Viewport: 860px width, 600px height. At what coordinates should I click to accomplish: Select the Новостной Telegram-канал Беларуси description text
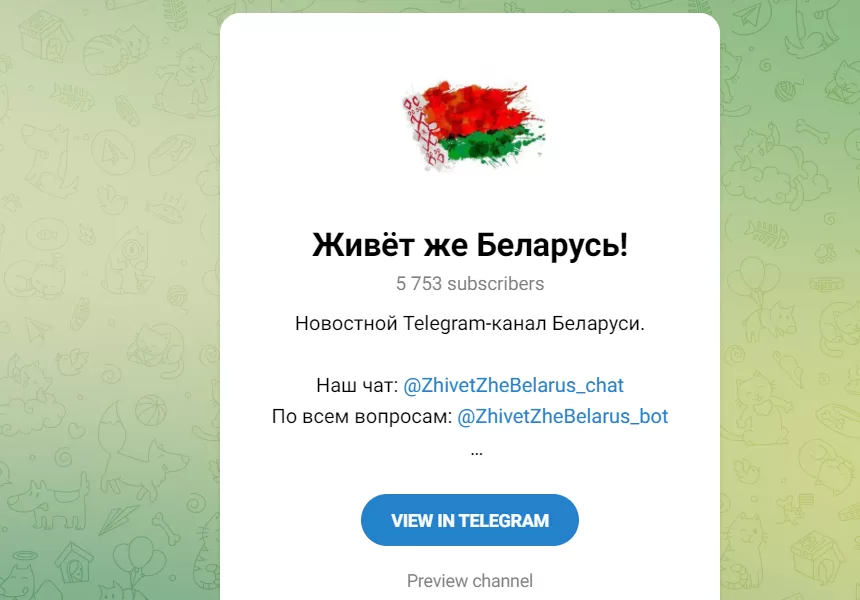(470, 324)
